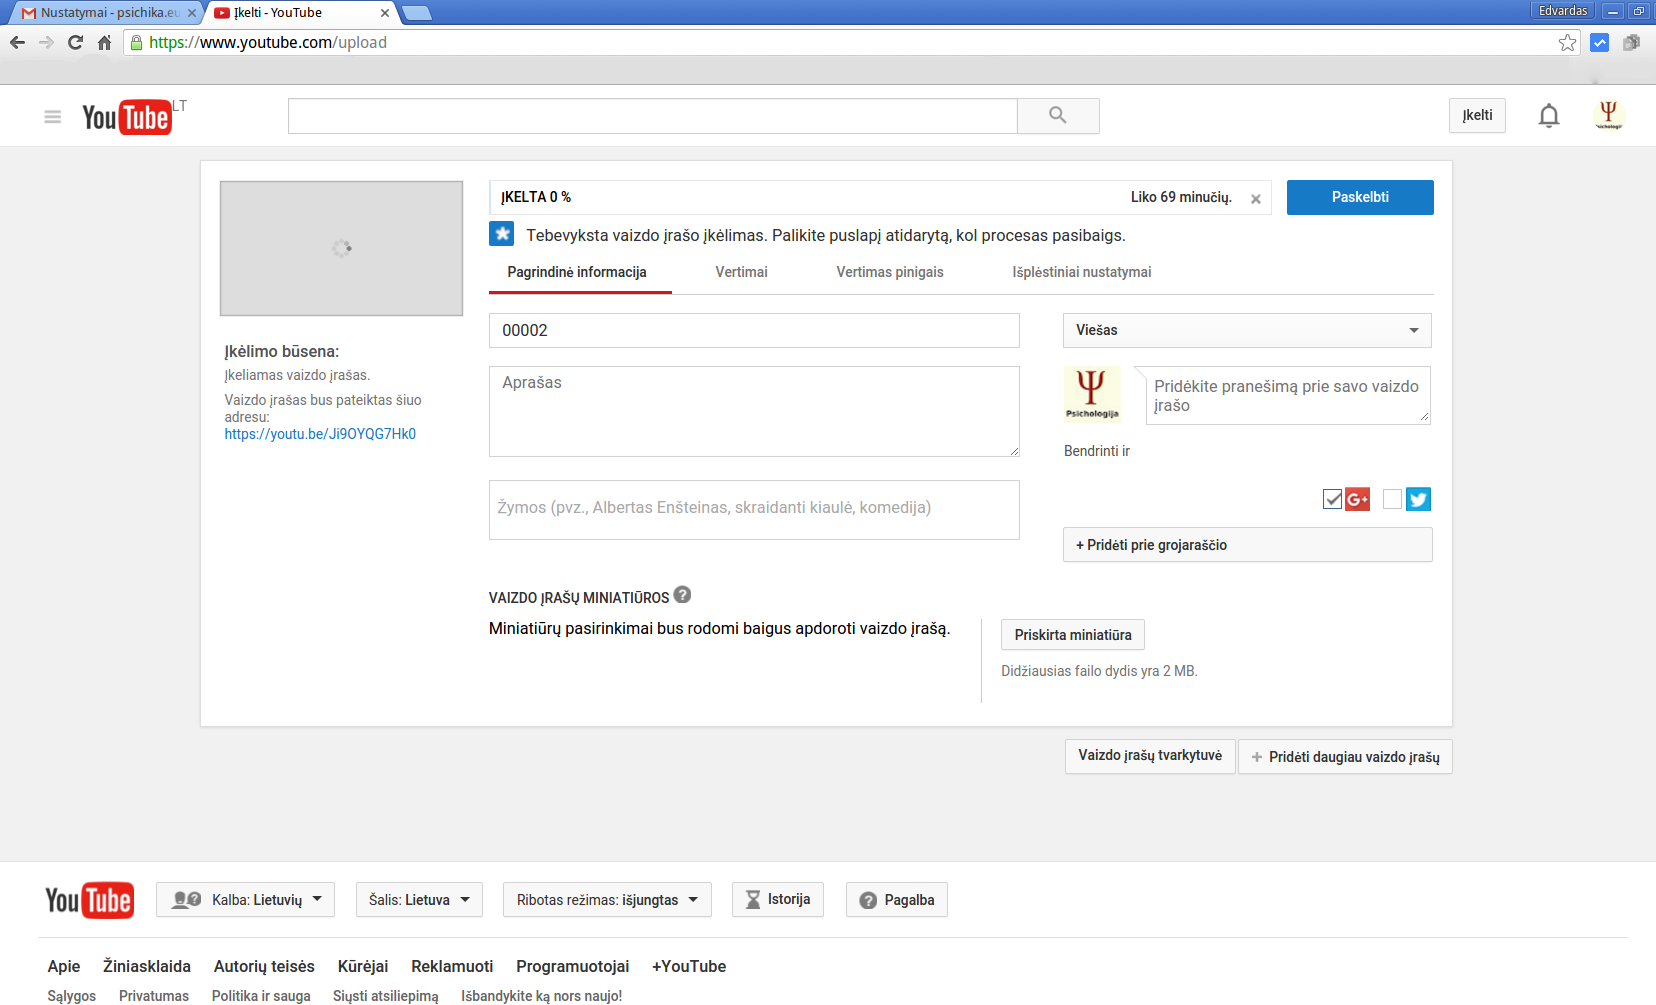Click the Twitter share icon
This screenshot has height=1005, width=1656.
(x=1418, y=499)
